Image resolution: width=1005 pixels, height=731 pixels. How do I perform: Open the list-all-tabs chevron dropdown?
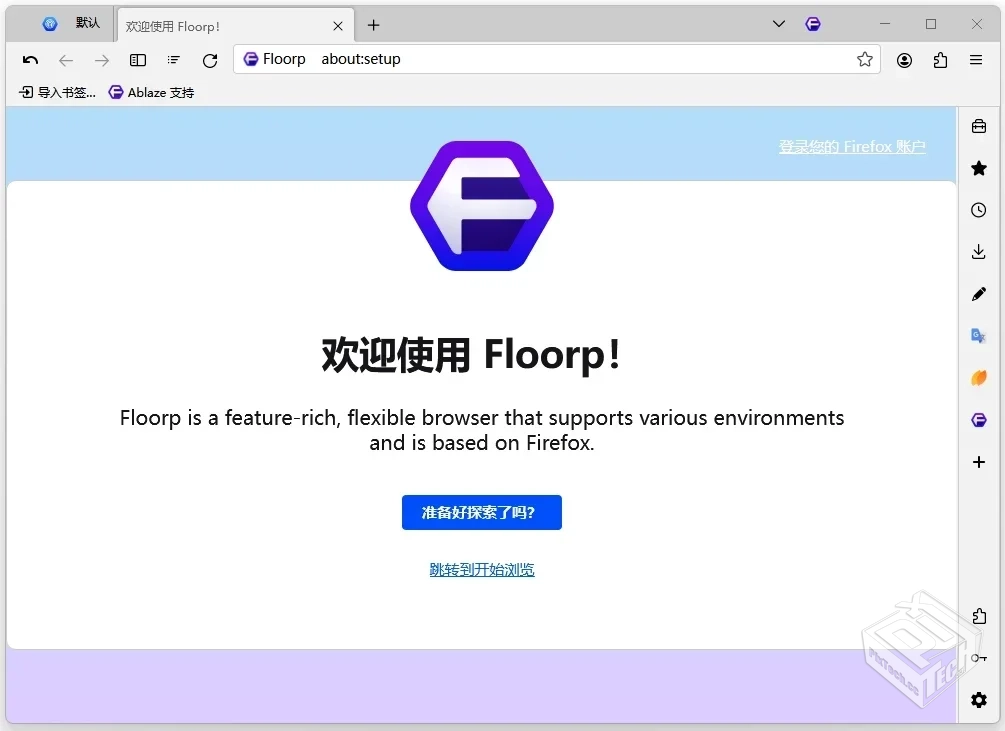tap(778, 24)
